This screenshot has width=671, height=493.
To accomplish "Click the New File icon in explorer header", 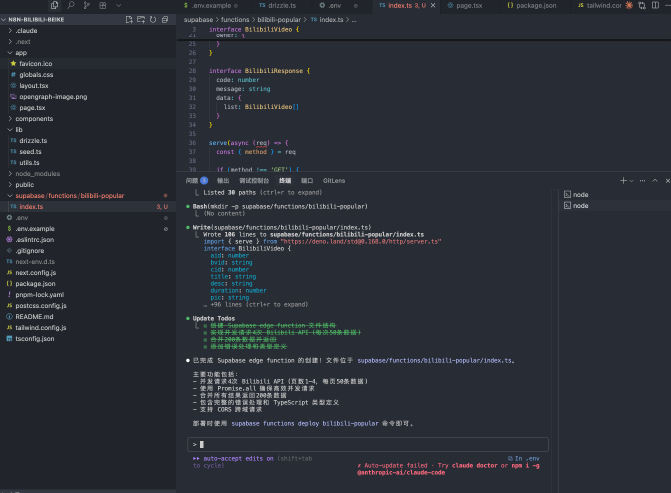I will [130, 19].
